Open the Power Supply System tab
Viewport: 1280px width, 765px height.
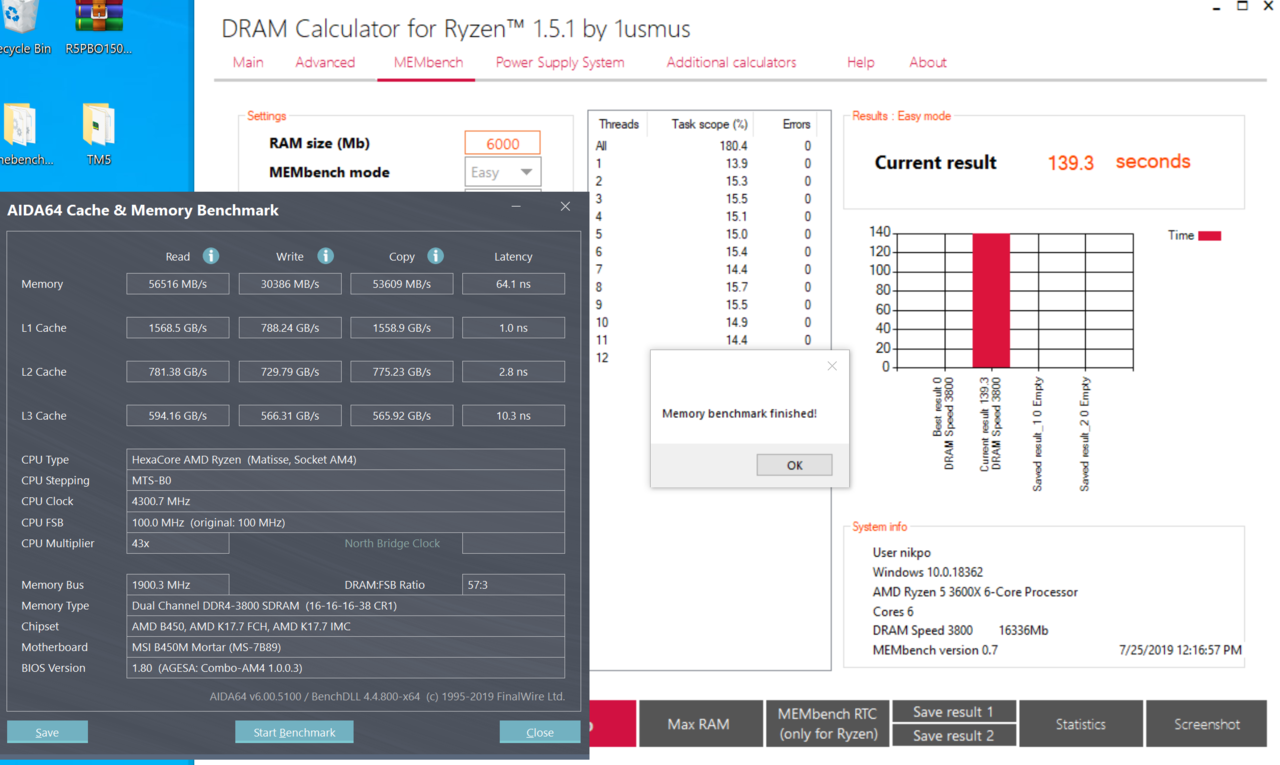pyautogui.click(x=560, y=62)
